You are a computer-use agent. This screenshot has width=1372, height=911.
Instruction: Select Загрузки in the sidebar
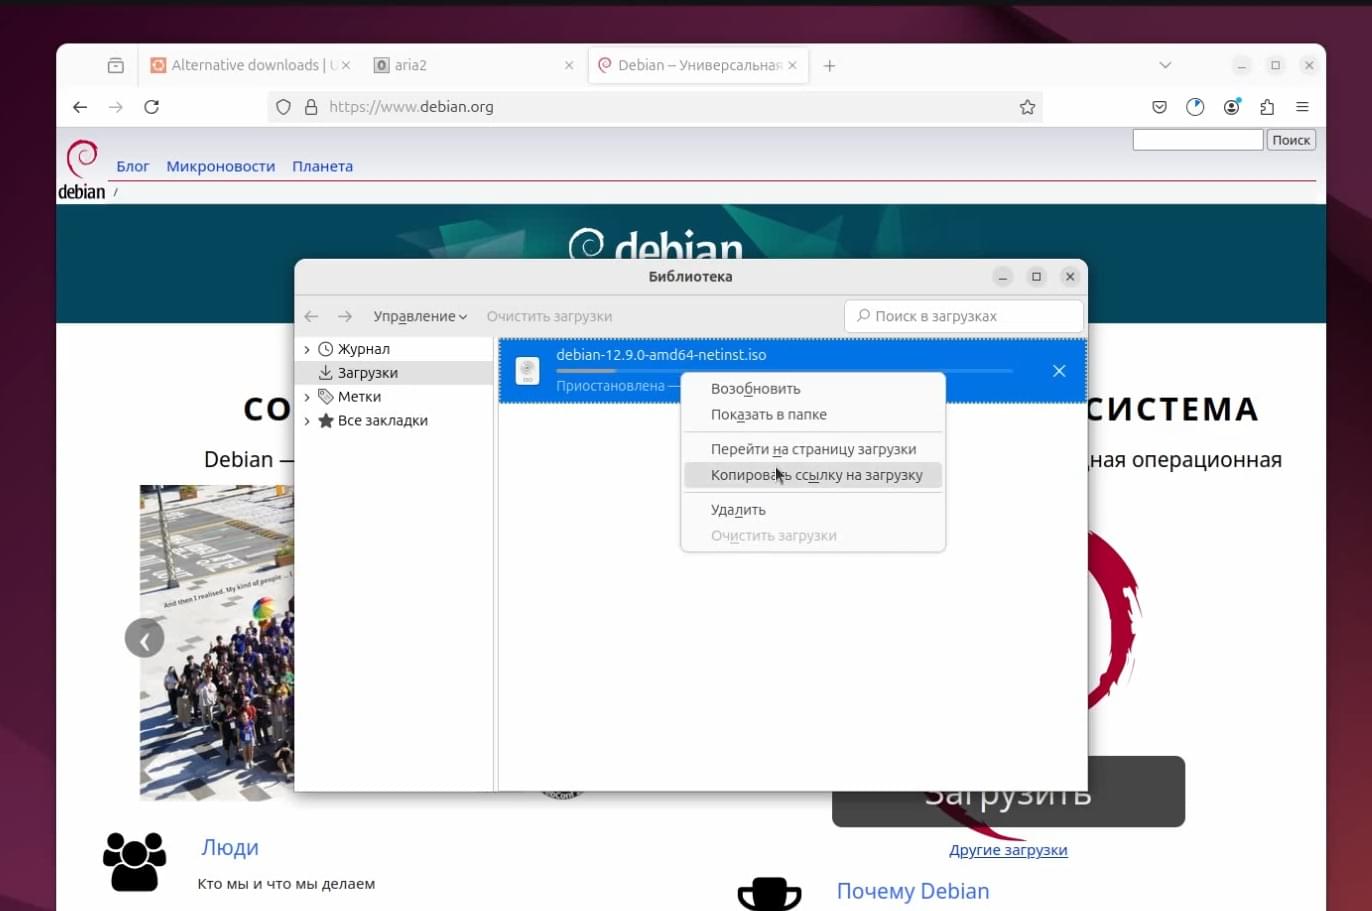point(367,373)
